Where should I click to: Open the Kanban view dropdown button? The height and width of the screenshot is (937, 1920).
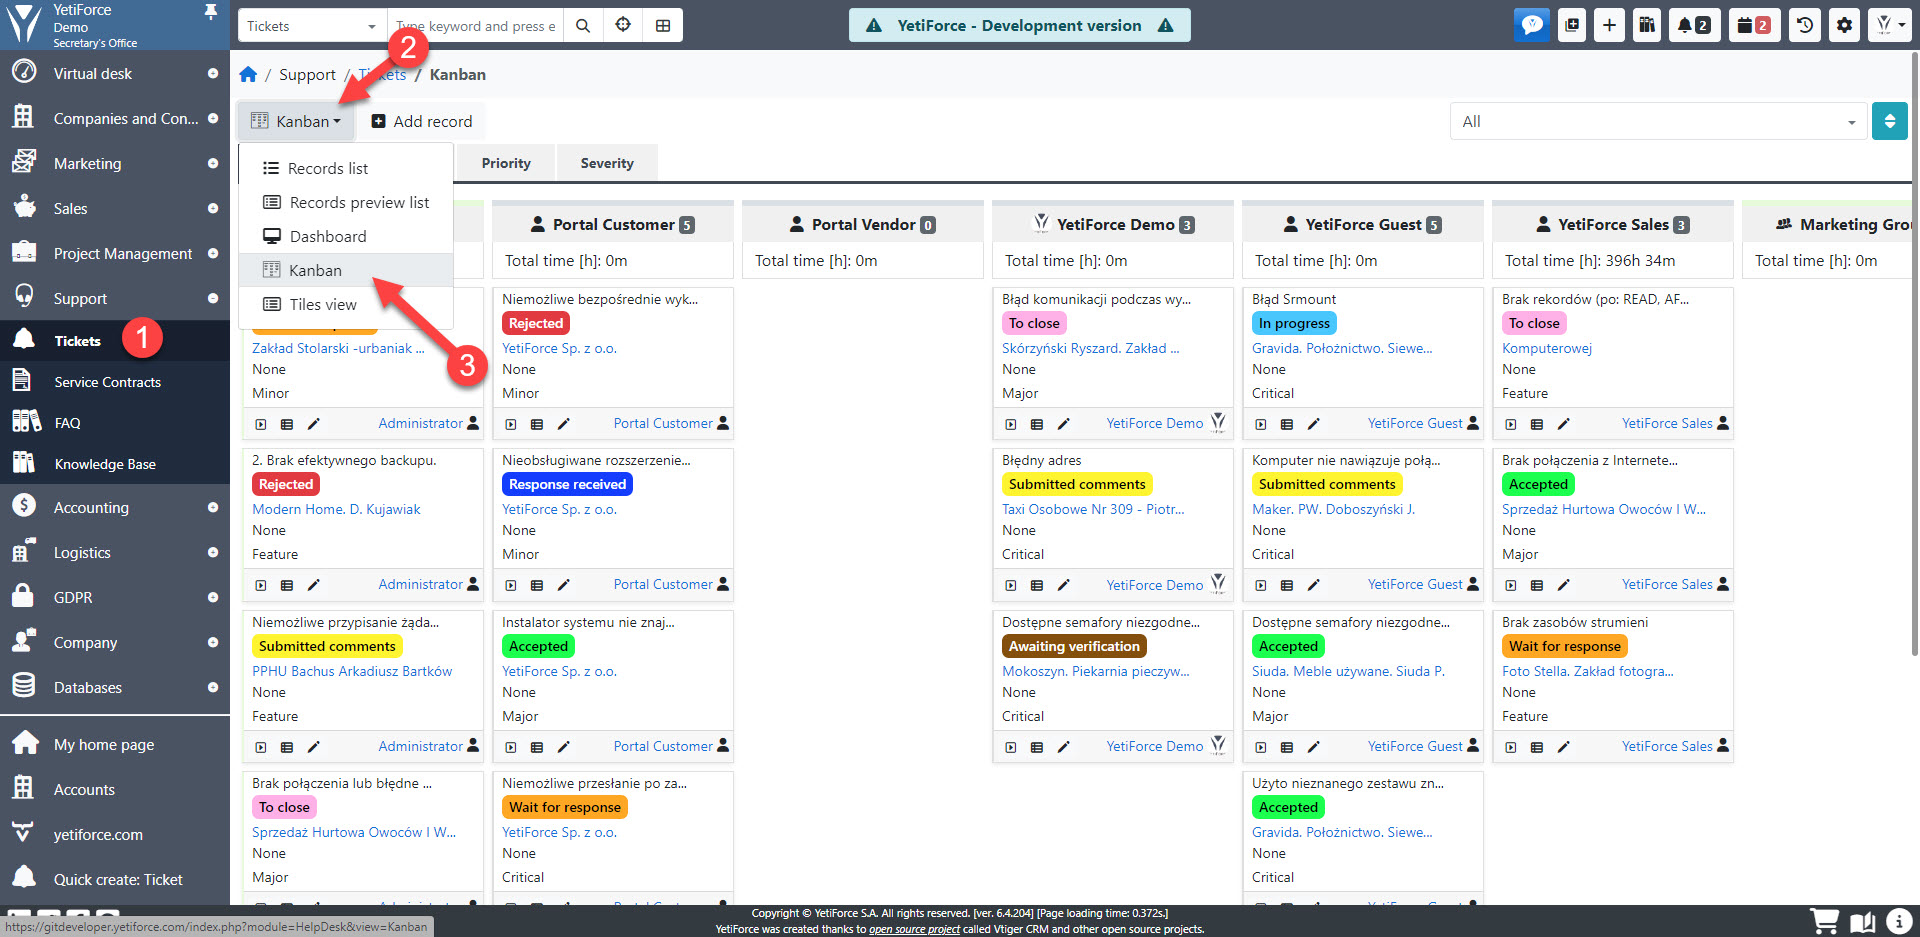[295, 121]
